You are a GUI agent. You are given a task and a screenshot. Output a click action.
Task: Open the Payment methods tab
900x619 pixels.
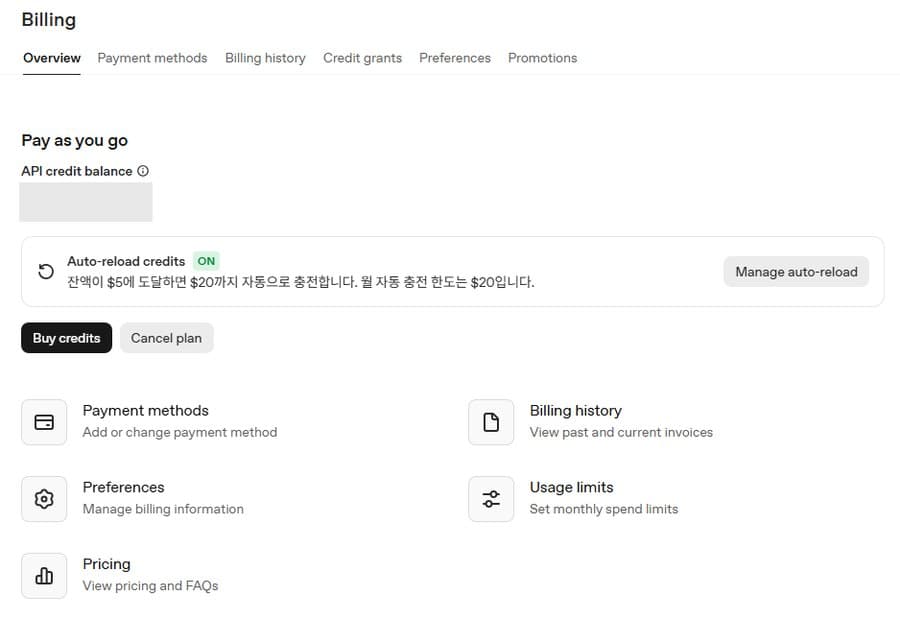tap(152, 58)
